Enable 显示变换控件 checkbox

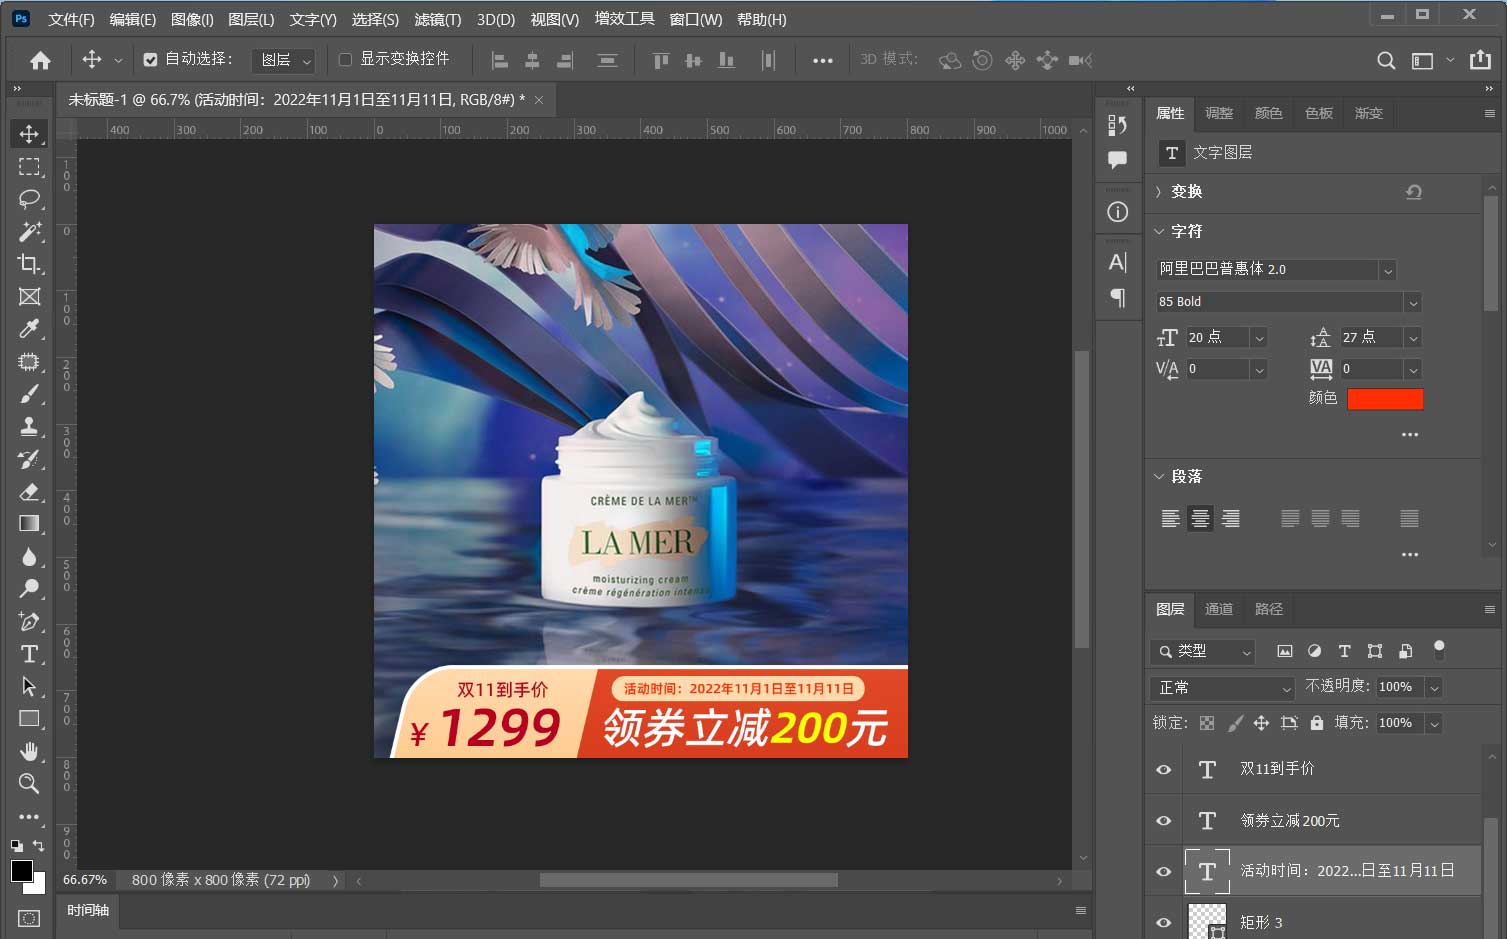[x=344, y=59]
